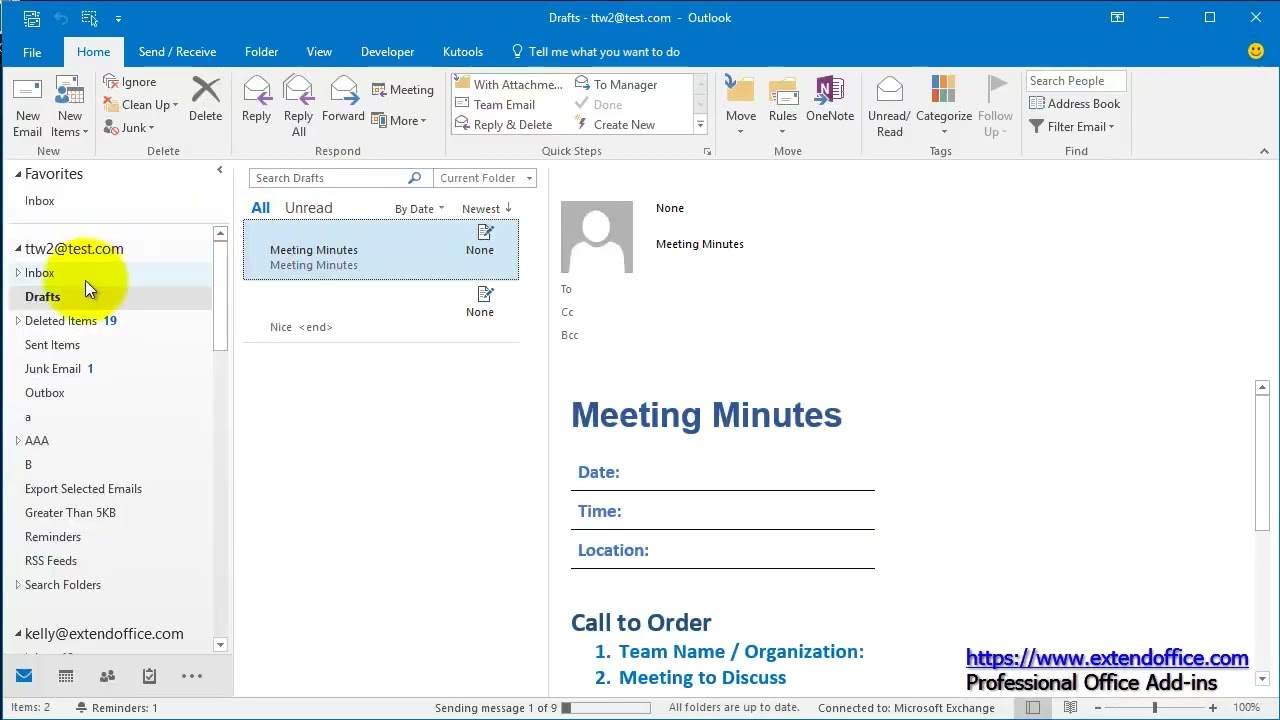This screenshot has width=1280, height=720.
Task: Open the People view icon in navigation bar
Action: click(x=107, y=676)
